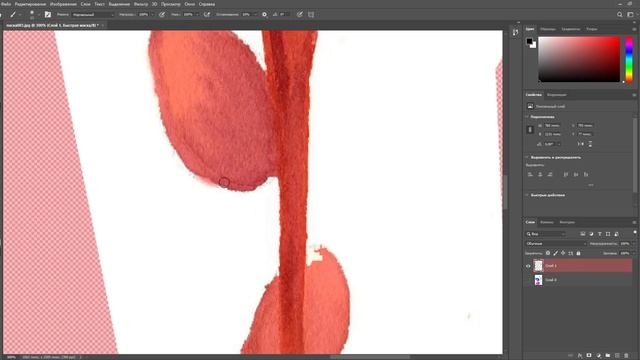Filter layers by shape layers icon
The image size is (640, 360).
(x=608, y=234)
